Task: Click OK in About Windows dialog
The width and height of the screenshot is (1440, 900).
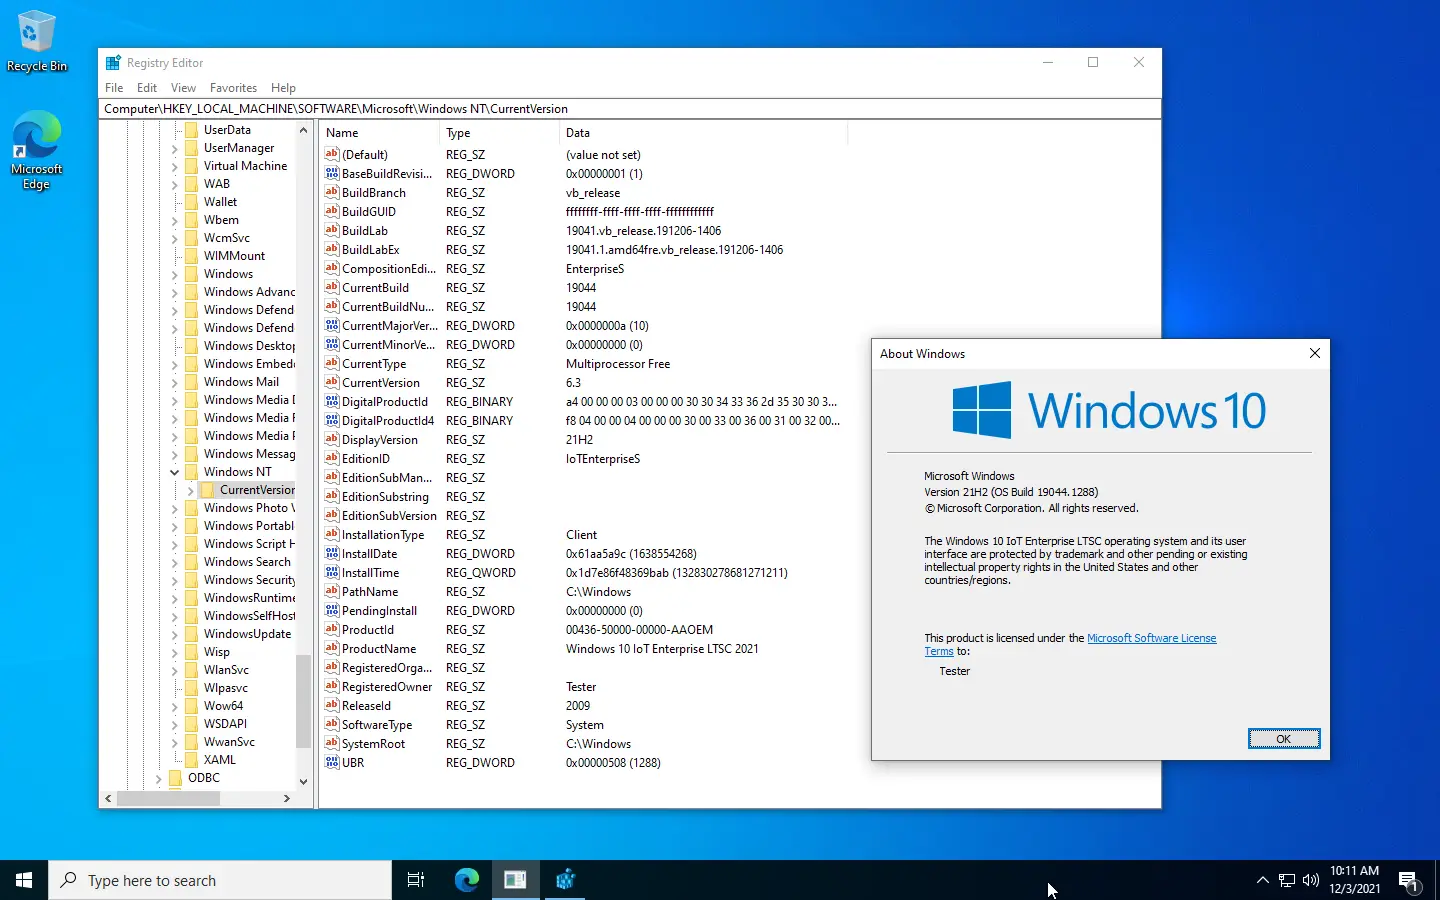Action: click(1283, 739)
